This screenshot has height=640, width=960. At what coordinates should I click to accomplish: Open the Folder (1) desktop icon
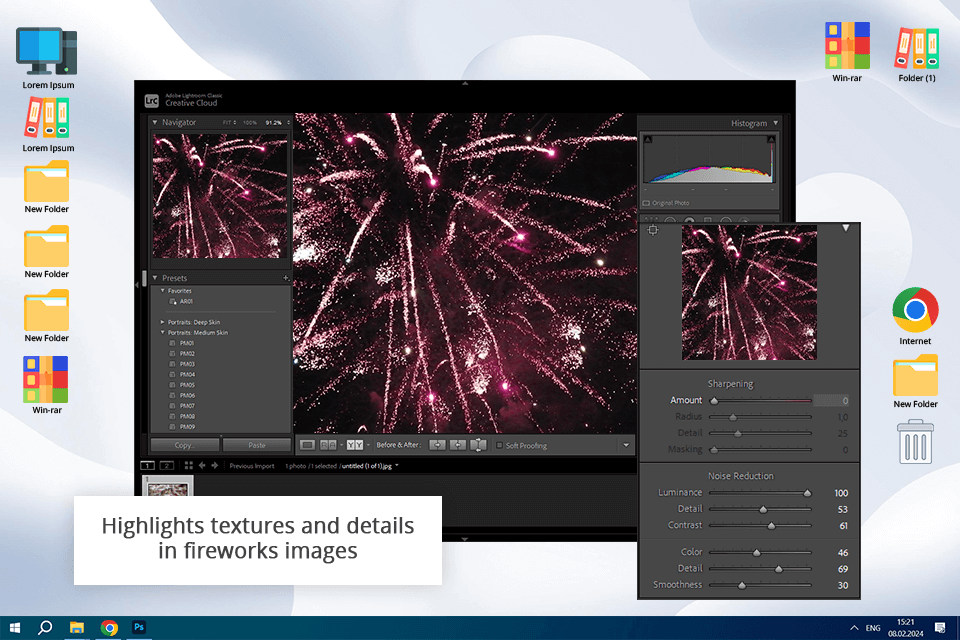[917, 47]
